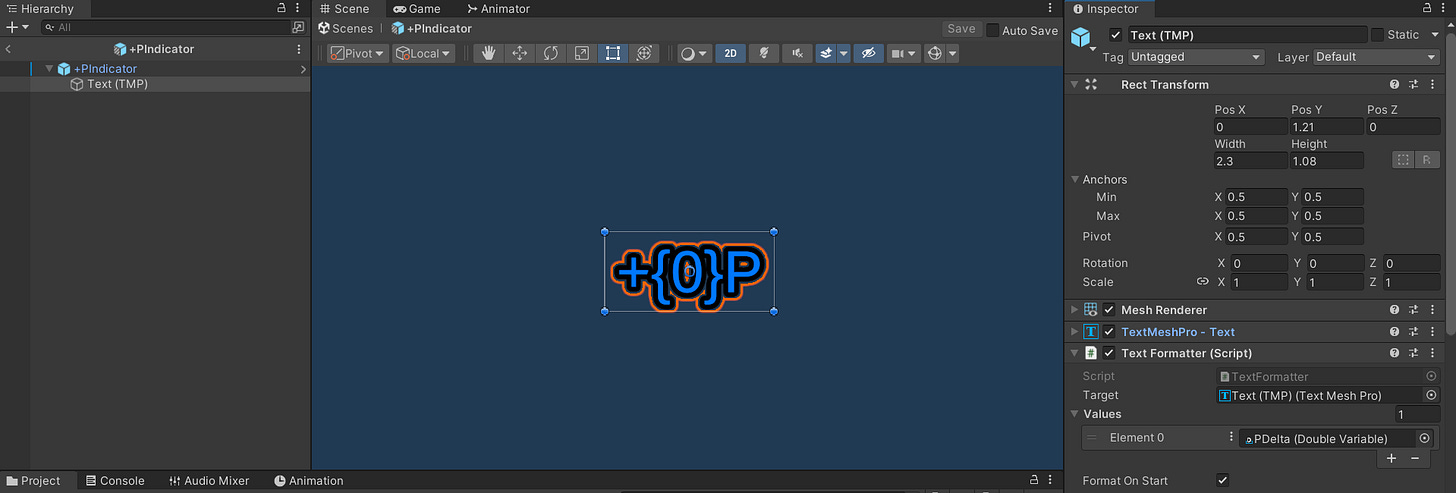Select the Scale tool
Viewport: 1456px width, 493px height.
(582, 53)
